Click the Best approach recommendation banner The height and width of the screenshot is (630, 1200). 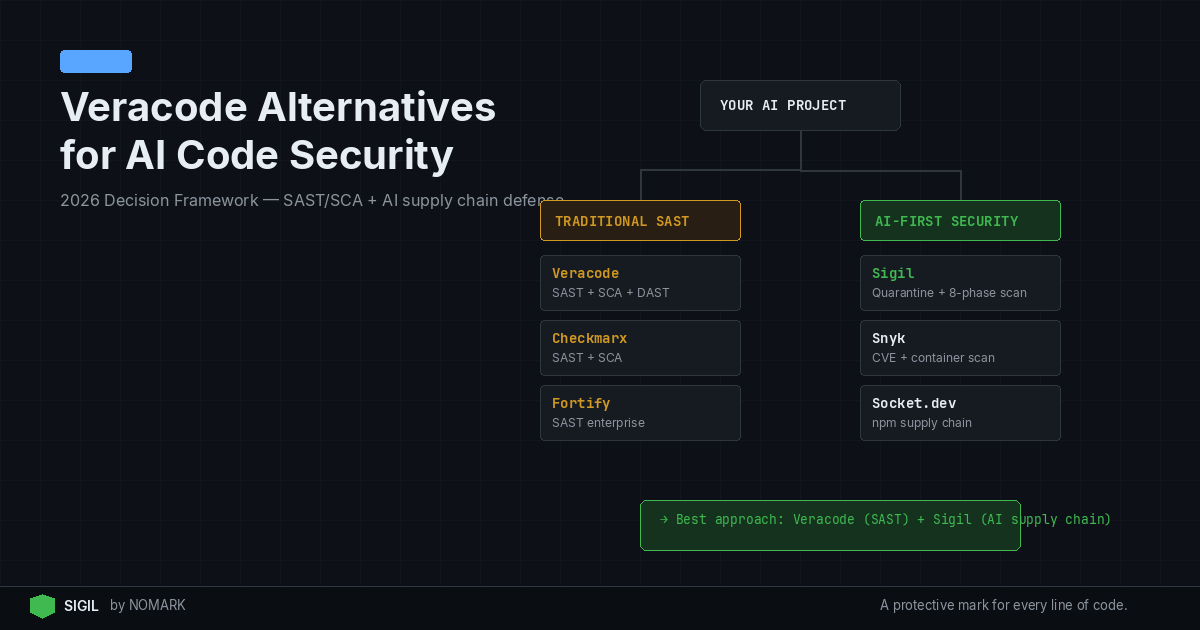tap(830, 526)
